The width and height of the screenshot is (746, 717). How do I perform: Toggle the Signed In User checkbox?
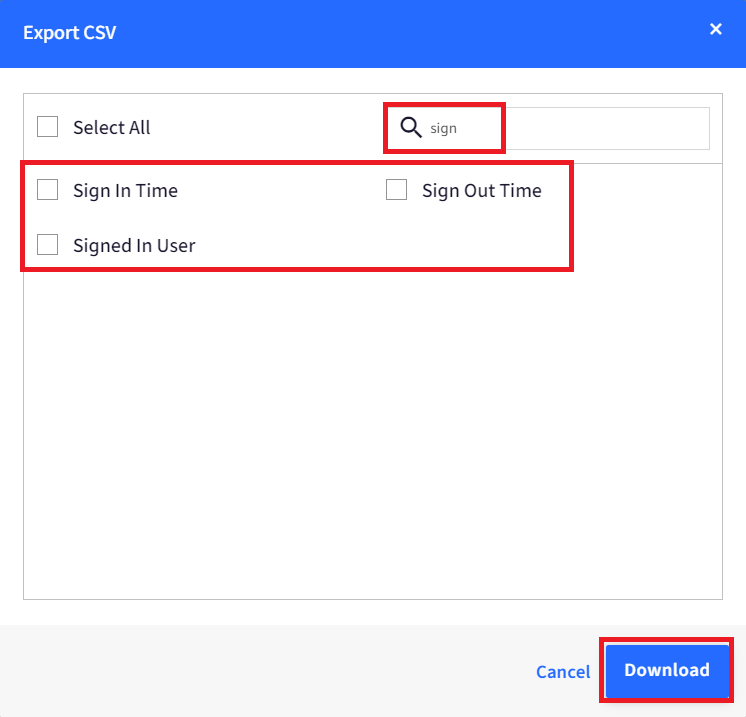[48, 245]
